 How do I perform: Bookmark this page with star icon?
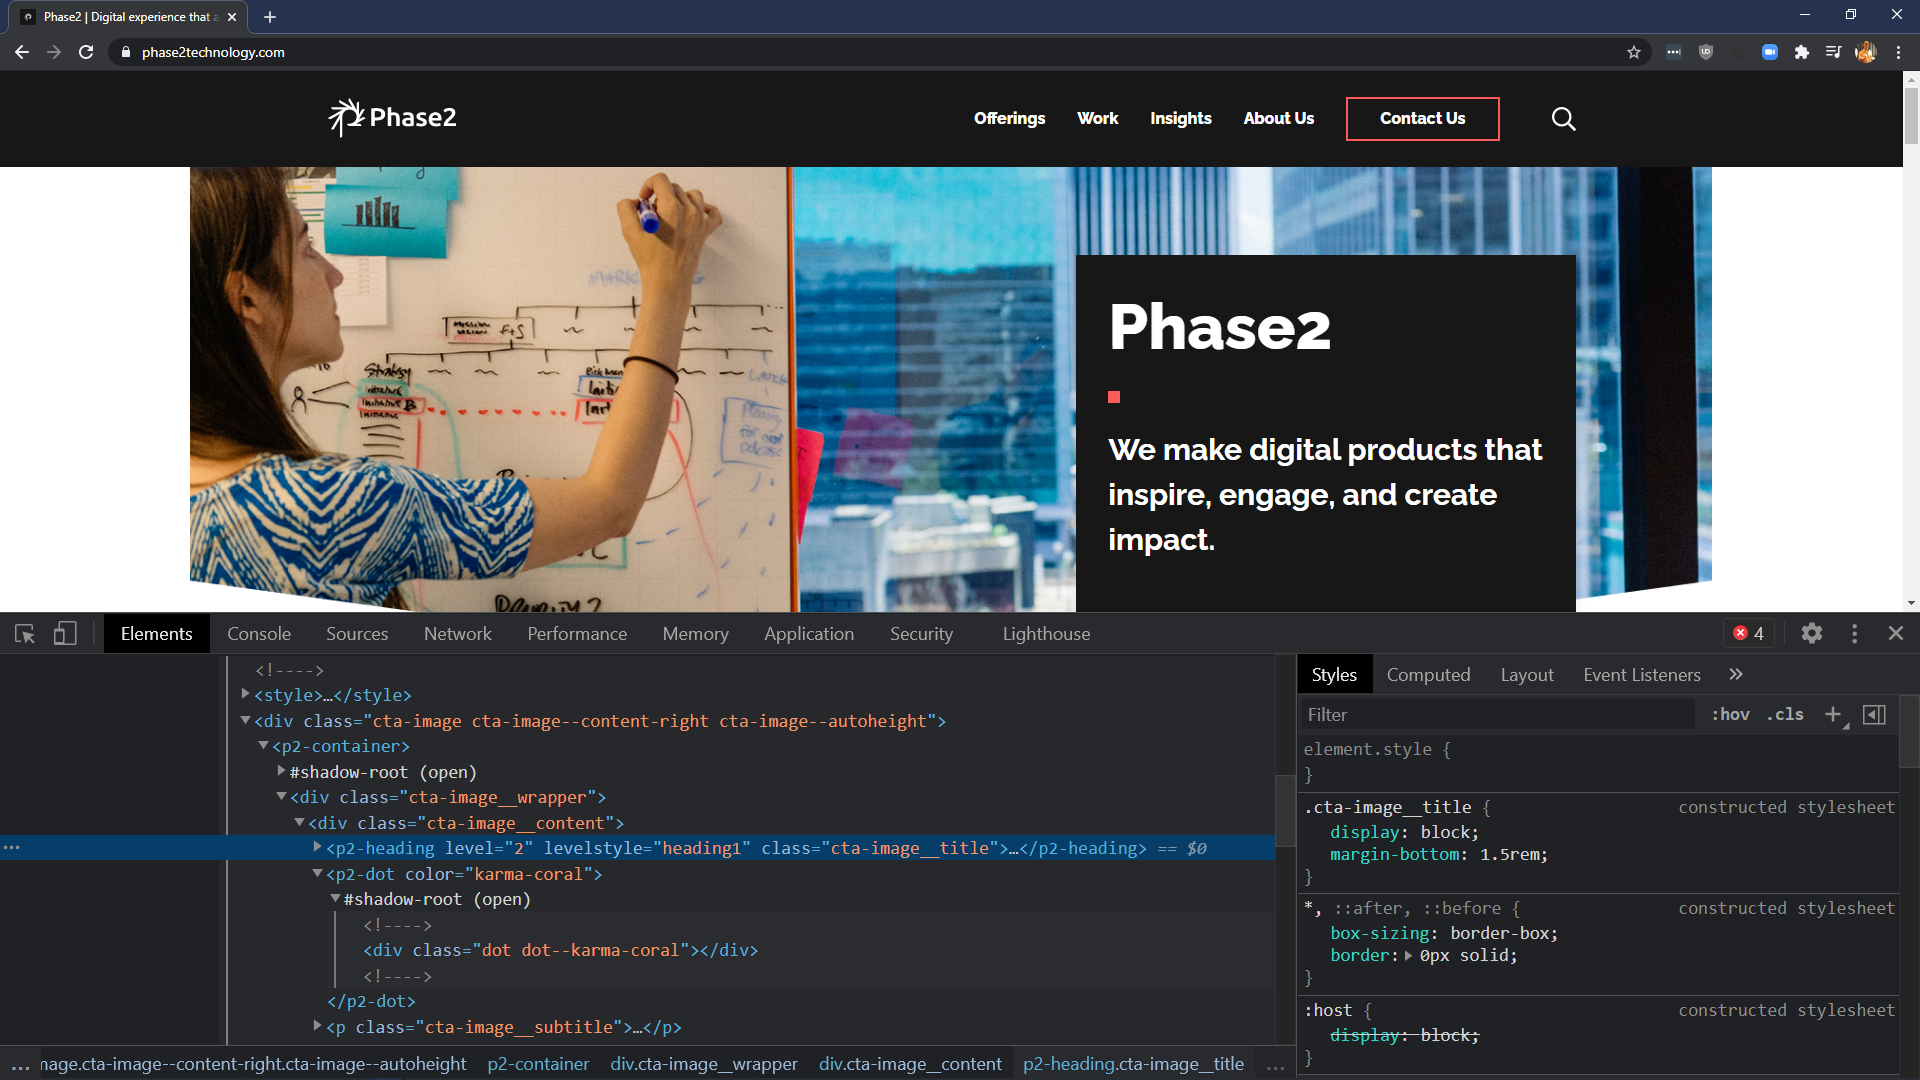coord(1634,52)
